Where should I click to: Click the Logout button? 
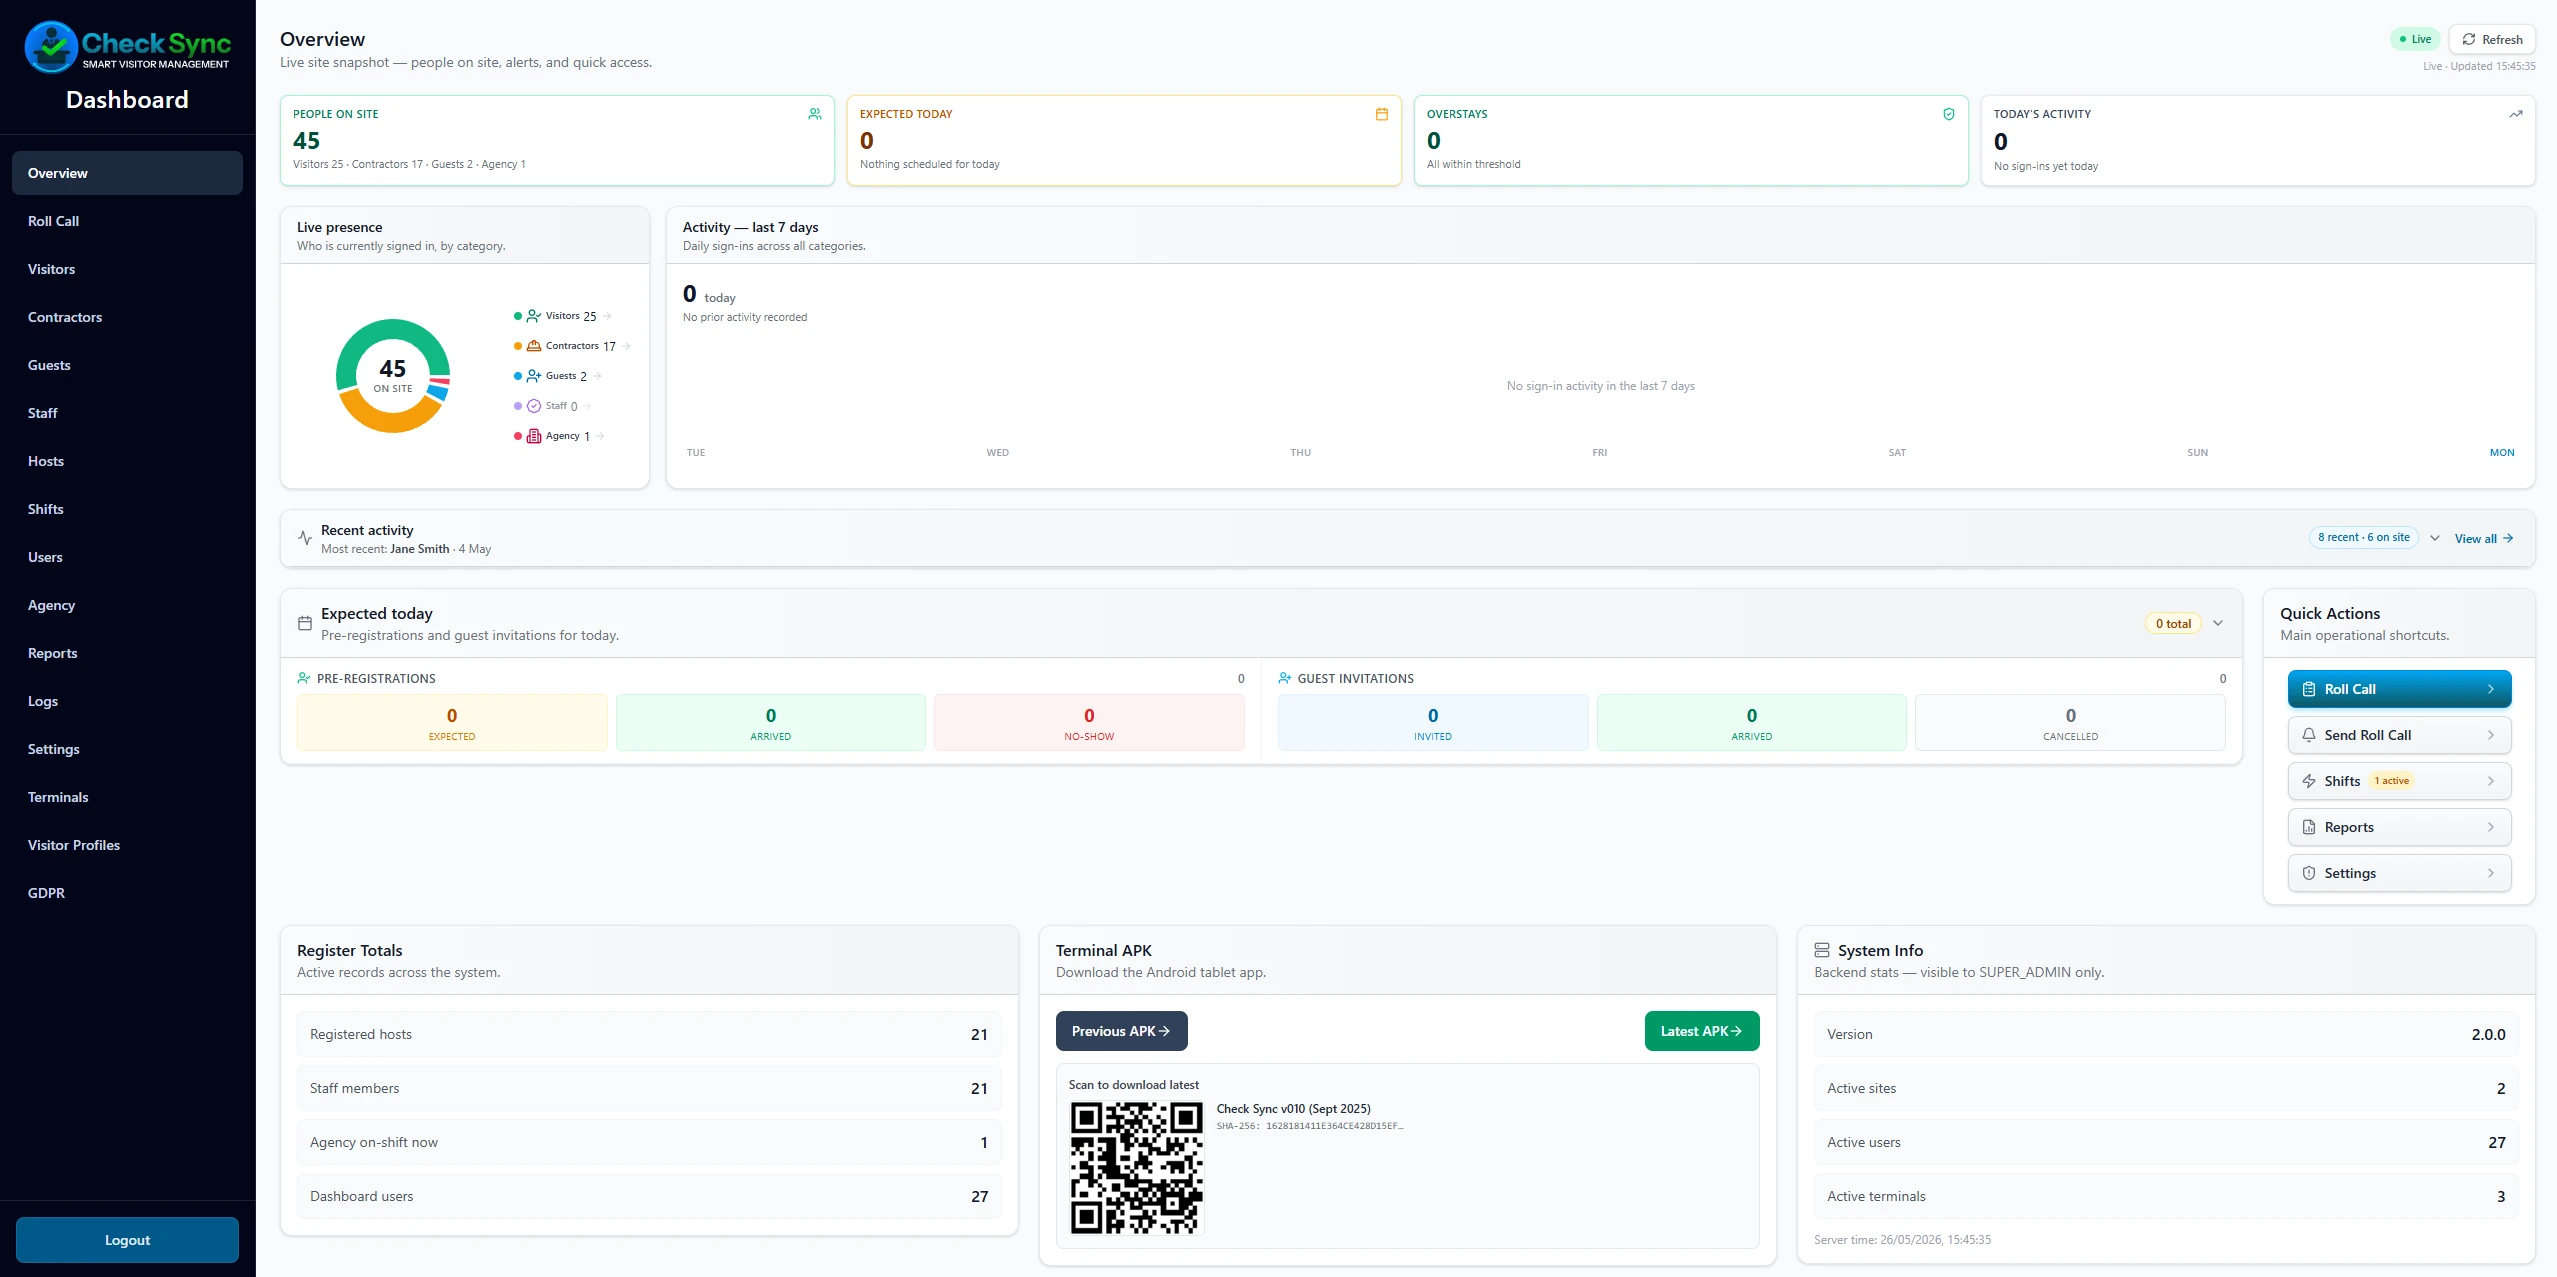click(x=127, y=1240)
